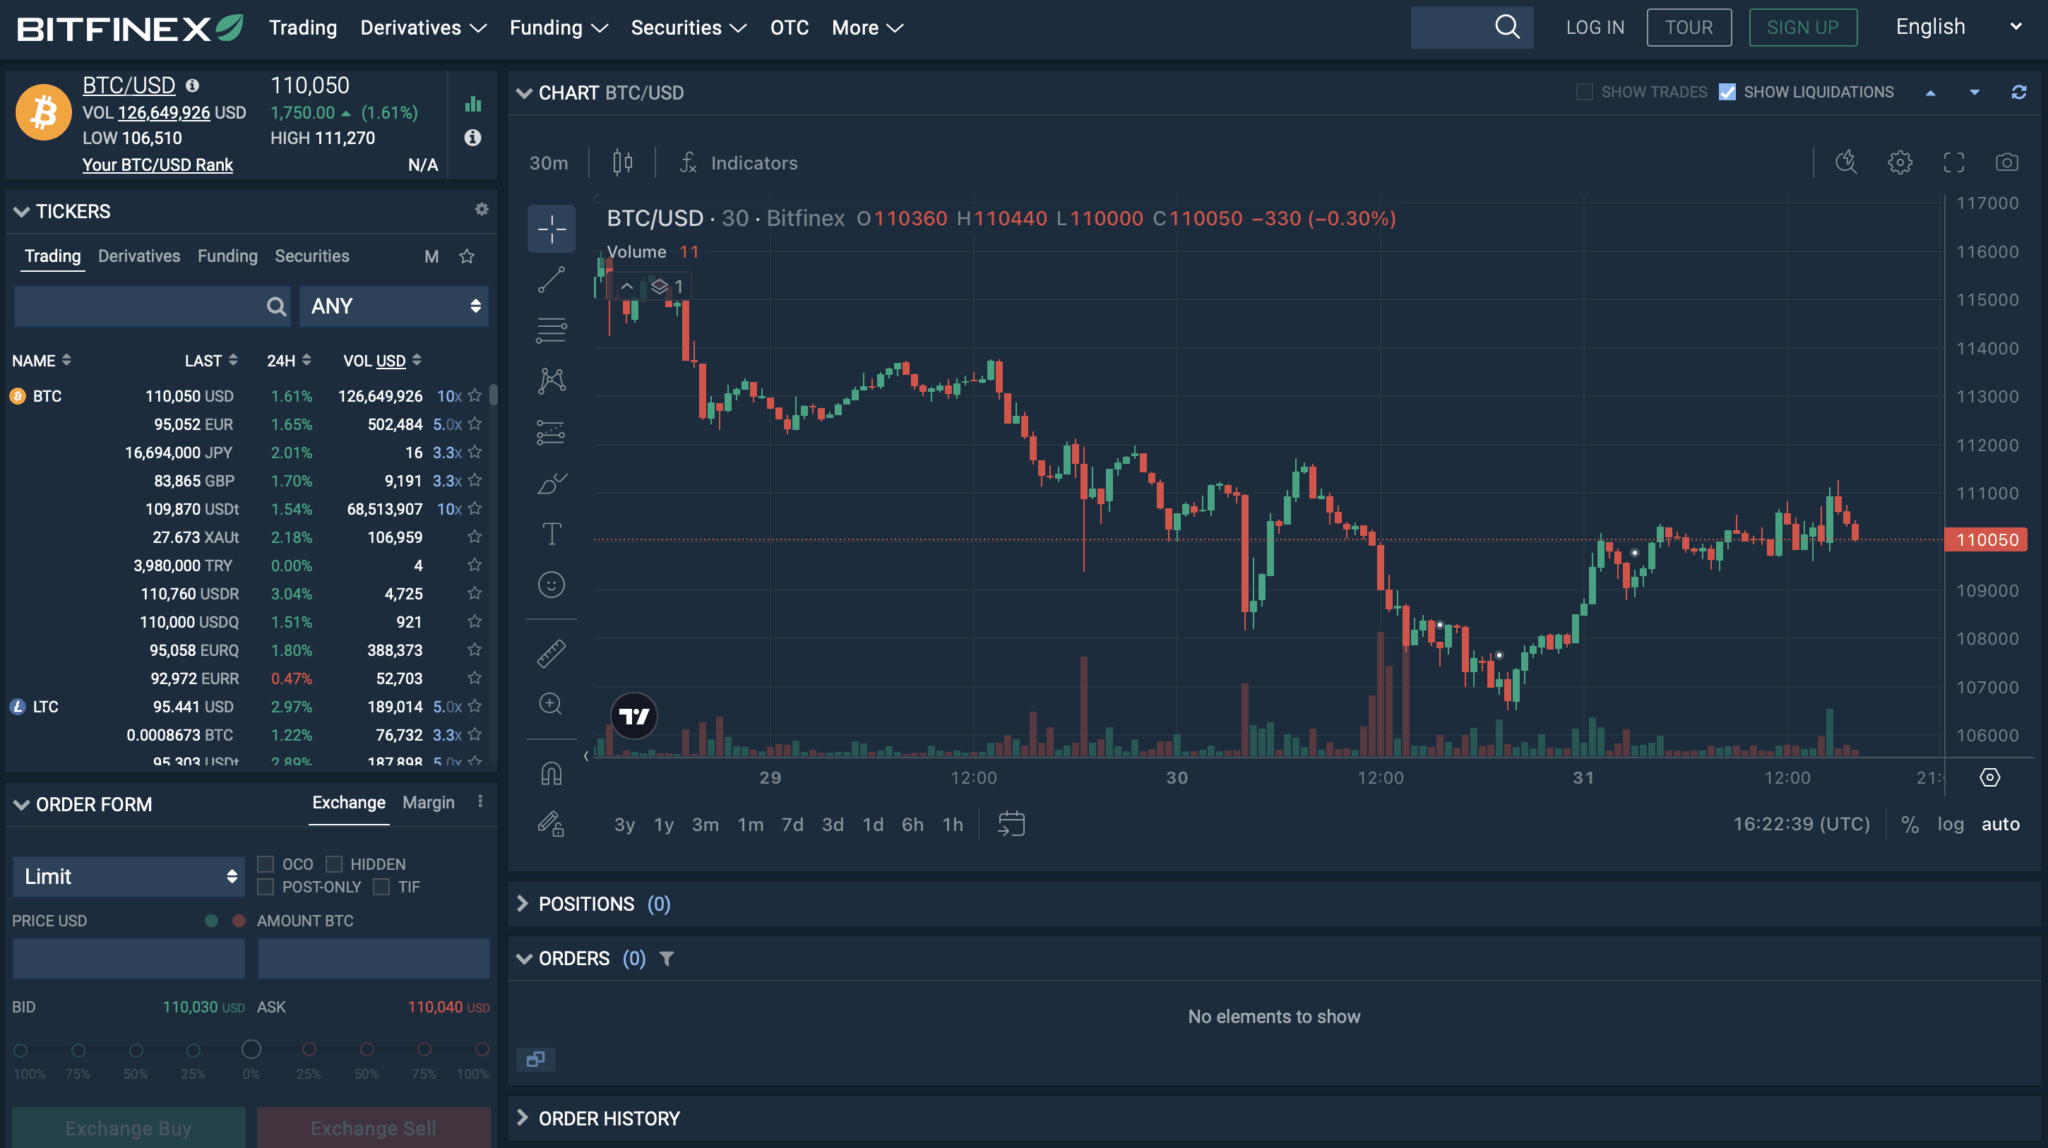Viewport: 2048px width, 1148px height.
Task: Click the SIGN UP button
Action: pos(1803,27)
